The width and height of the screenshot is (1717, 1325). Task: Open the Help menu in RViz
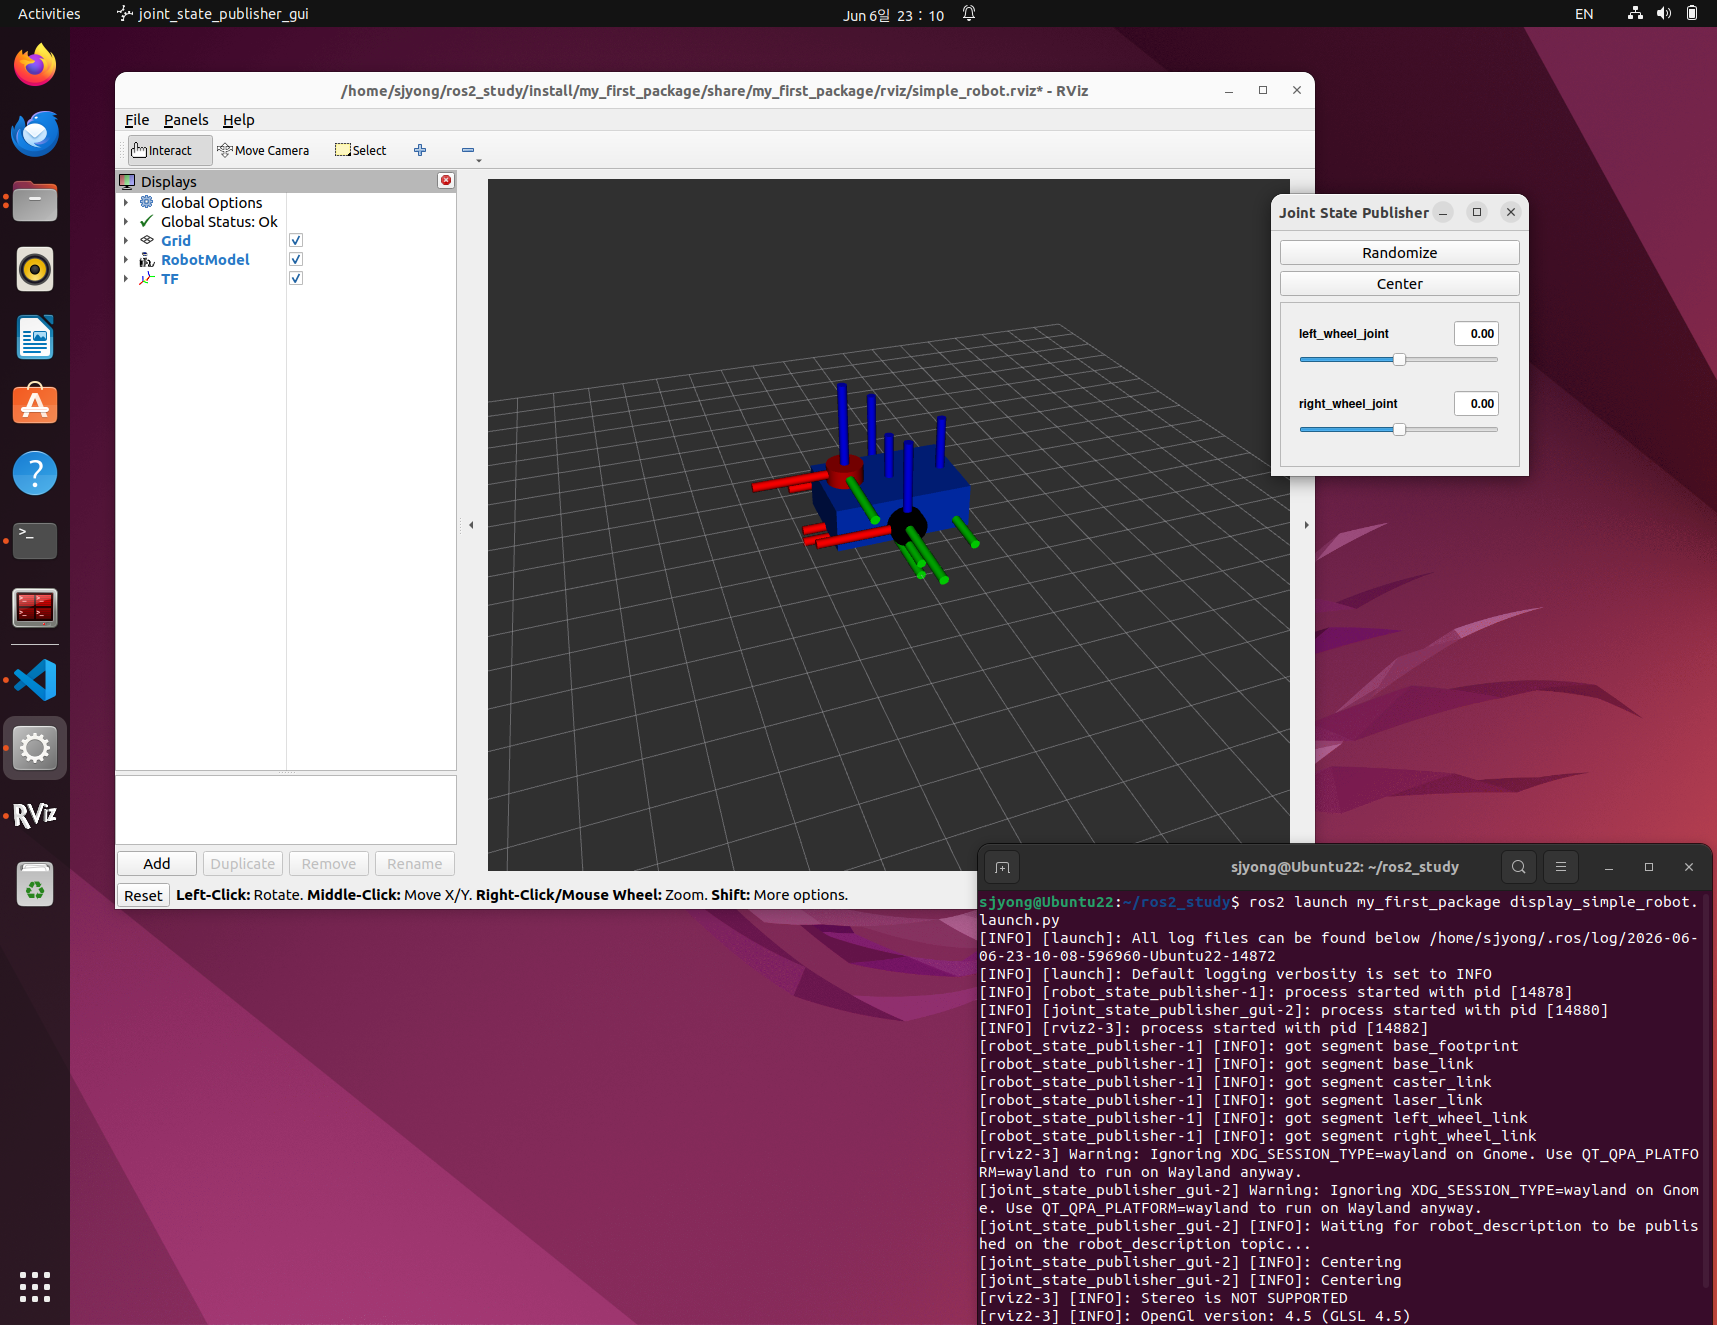click(x=238, y=120)
